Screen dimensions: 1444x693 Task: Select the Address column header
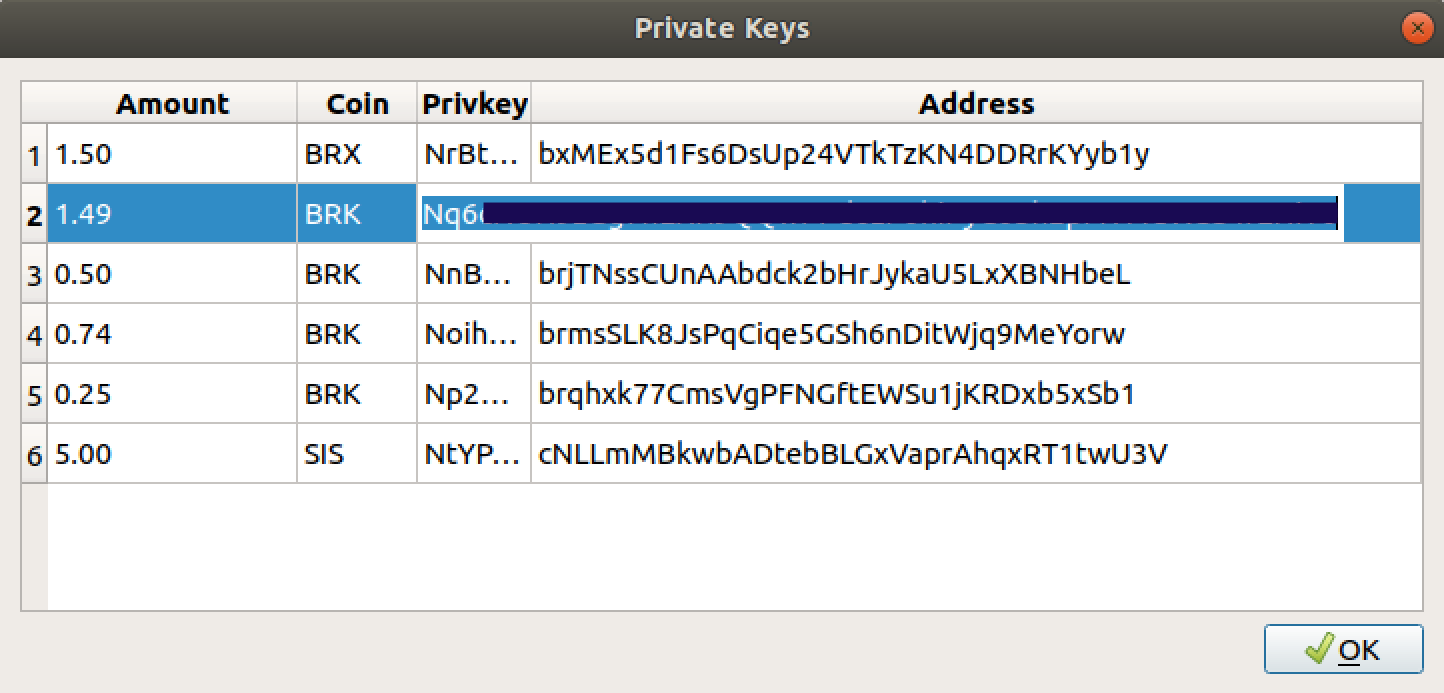tap(976, 103)
